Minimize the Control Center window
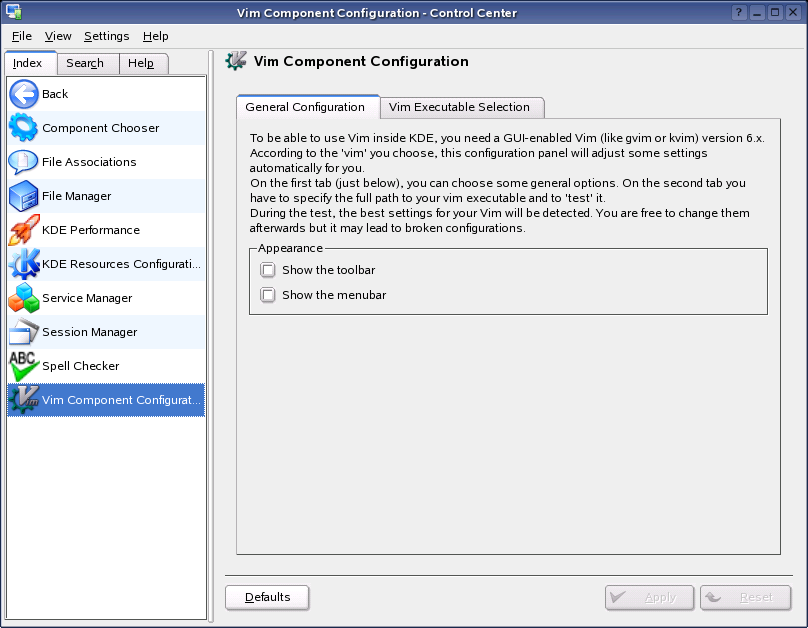The width and height of the screenshot is (808, 628). click(756, 12)
